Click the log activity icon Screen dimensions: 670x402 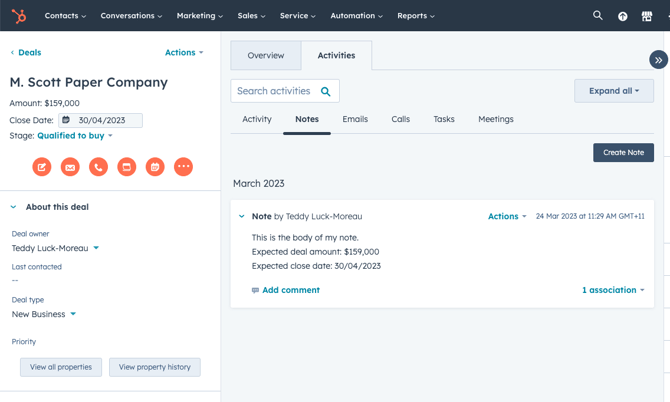point(127,167)
